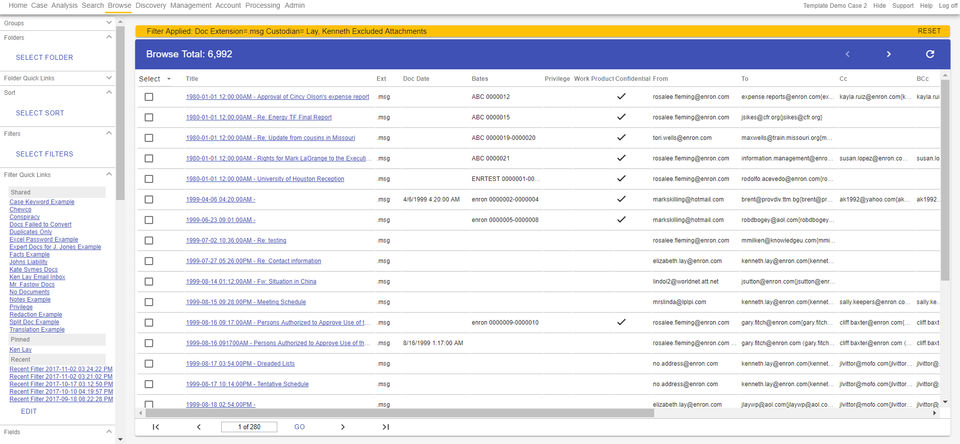The image size is (960, 444).
Task: Open the Select dropdown in table header
Action: tap(168, 78)
